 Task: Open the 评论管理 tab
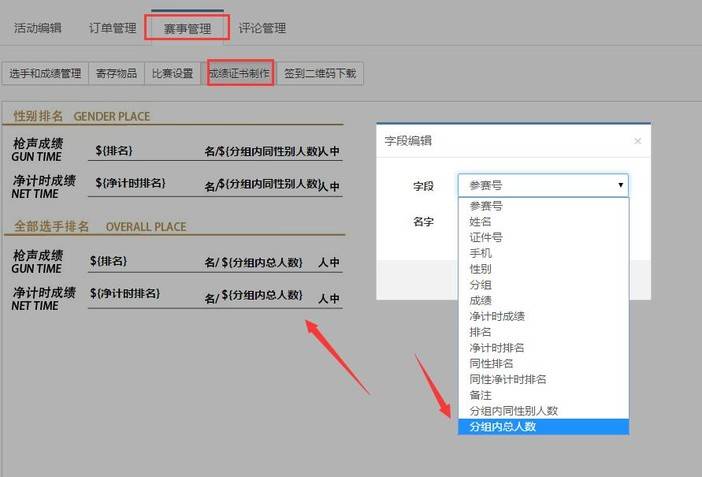[262, 28]
